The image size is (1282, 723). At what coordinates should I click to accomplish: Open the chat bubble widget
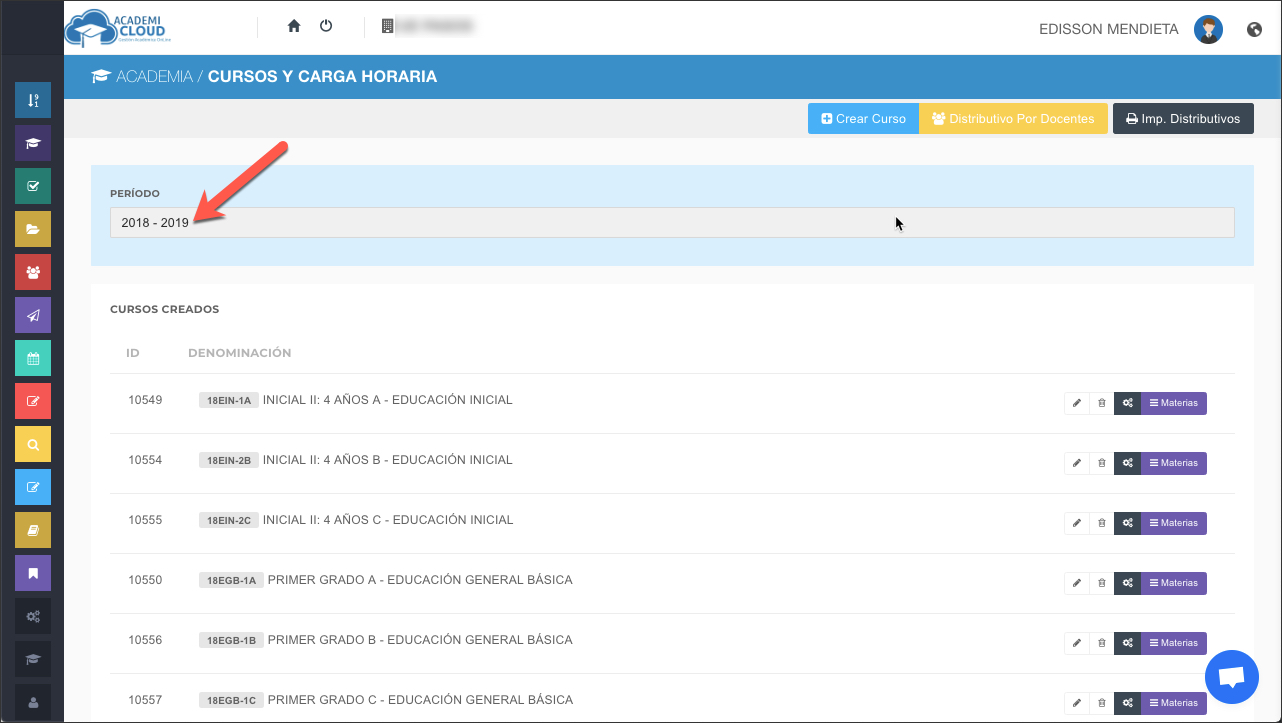(1232, 677)
